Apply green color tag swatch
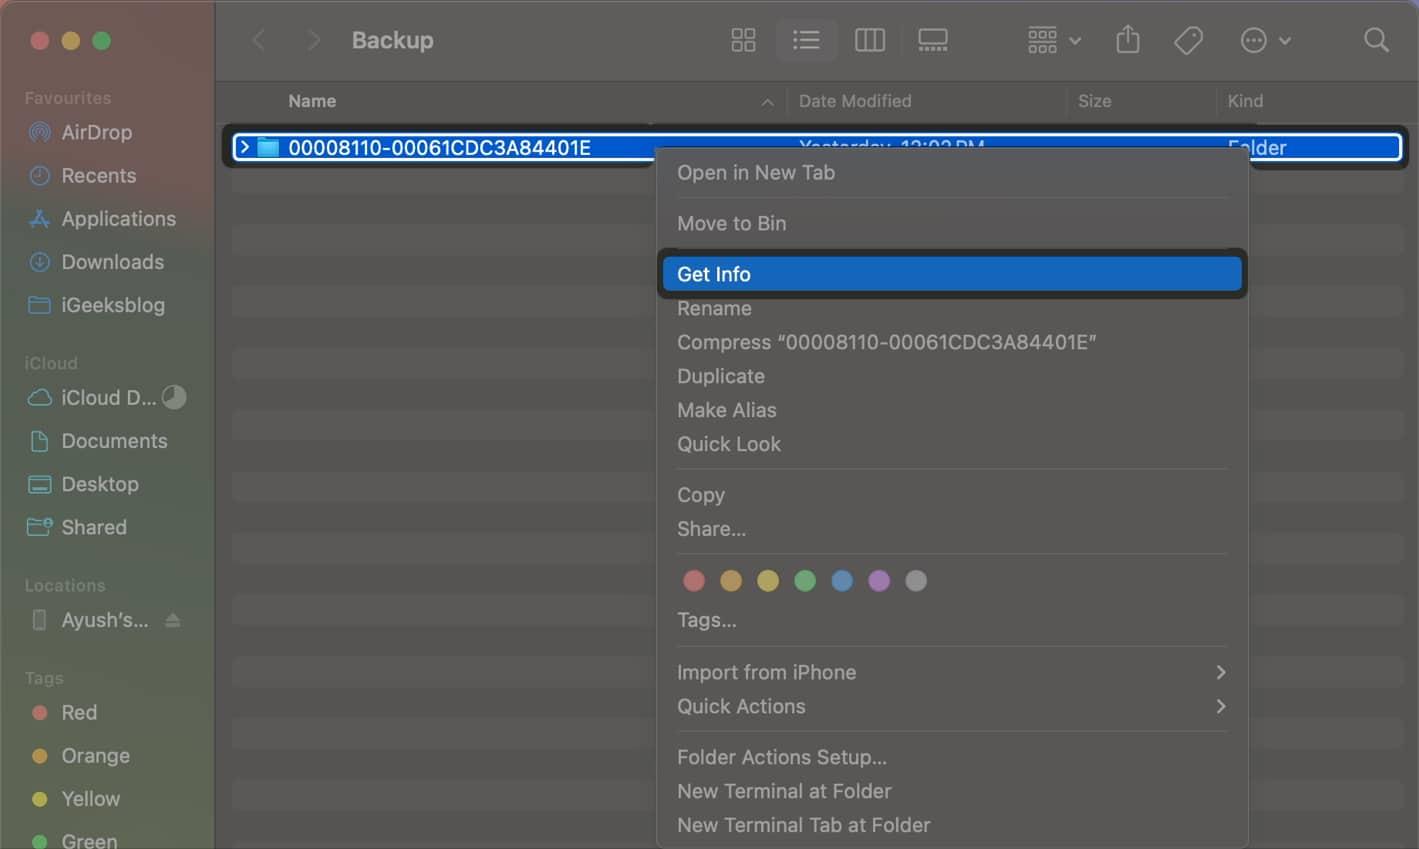This screenshot has height=849, width=1419. pyautogui.click(x=805, y=581)
